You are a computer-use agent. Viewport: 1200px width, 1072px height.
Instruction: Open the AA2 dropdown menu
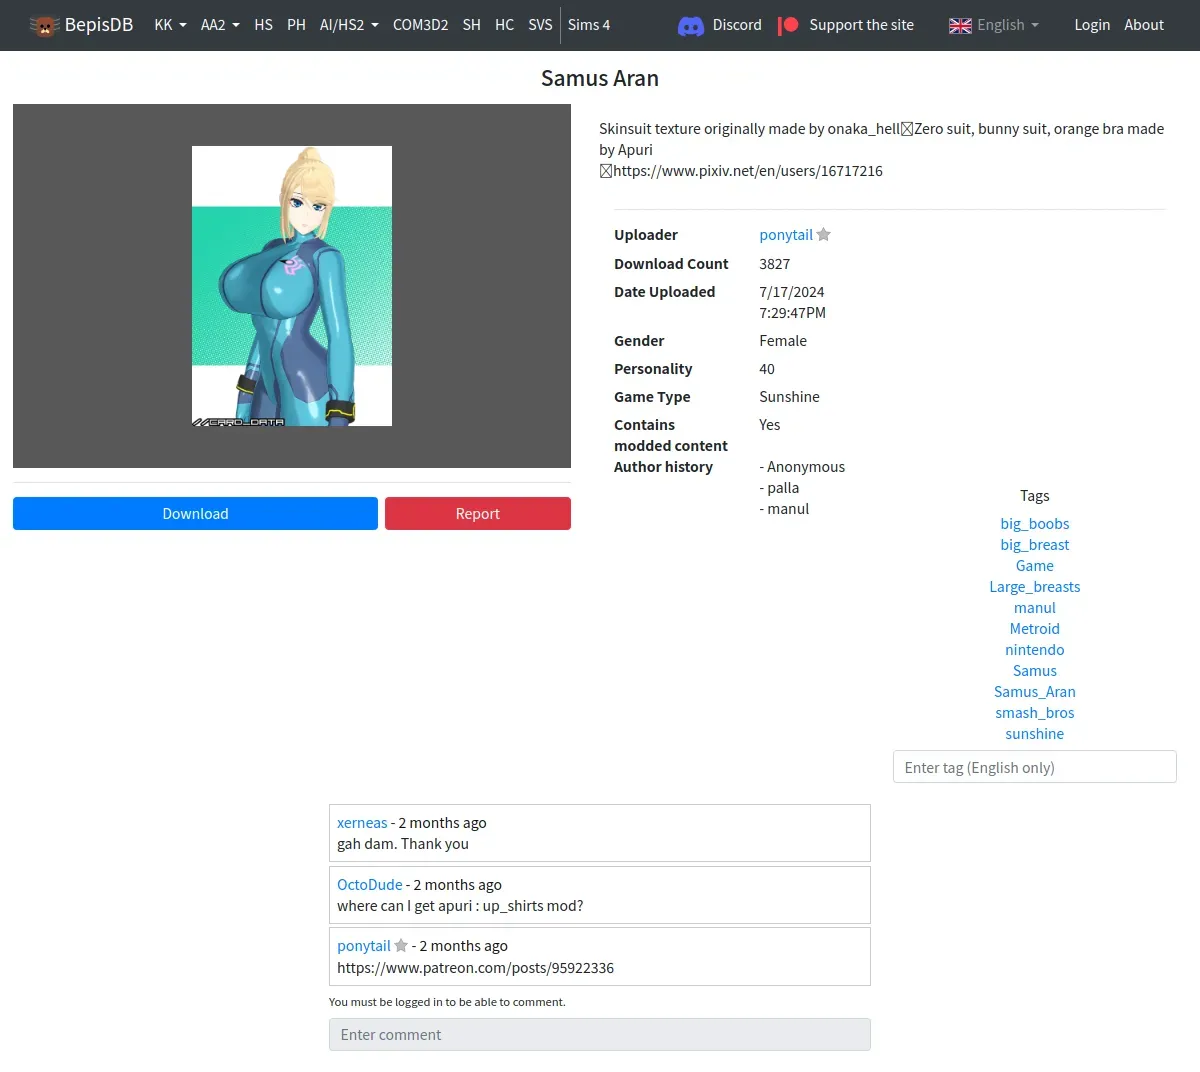220,25
